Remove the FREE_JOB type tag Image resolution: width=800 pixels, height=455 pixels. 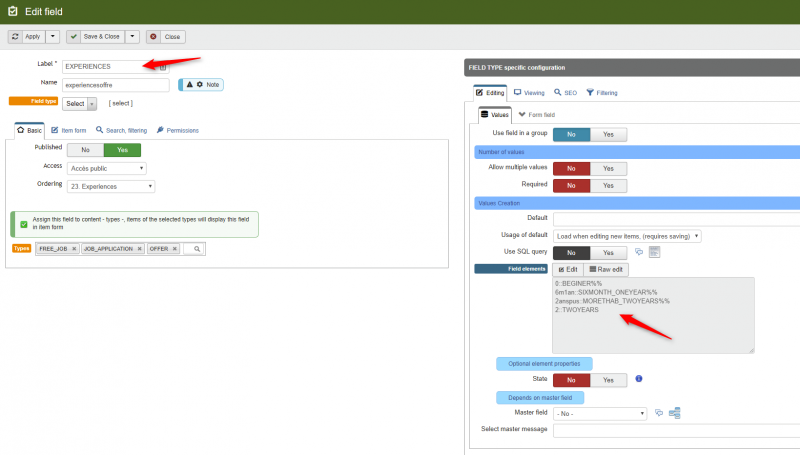tap(74, 248)
